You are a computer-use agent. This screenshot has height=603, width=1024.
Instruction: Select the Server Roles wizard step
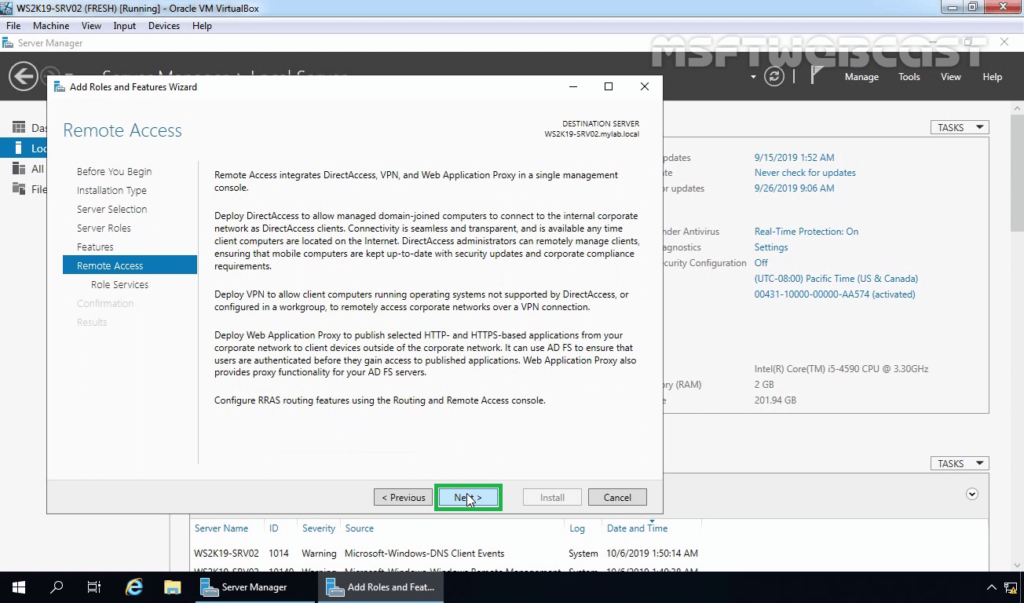[x=104, y=228]
